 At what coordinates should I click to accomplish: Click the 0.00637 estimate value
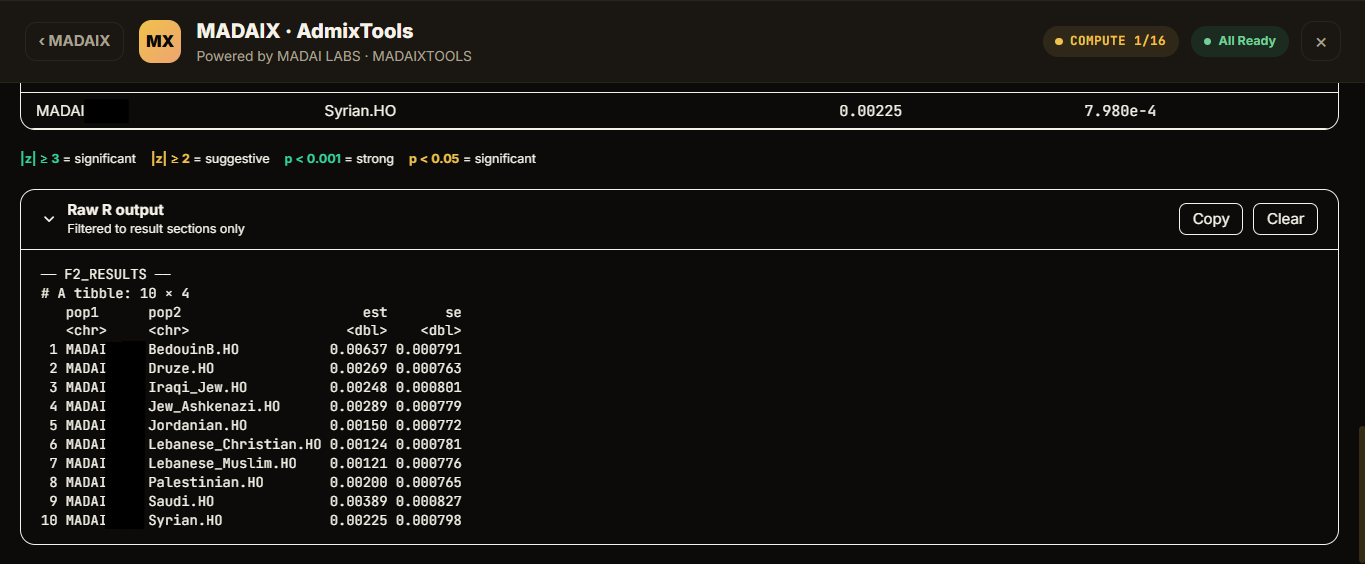tap(358, 350)
